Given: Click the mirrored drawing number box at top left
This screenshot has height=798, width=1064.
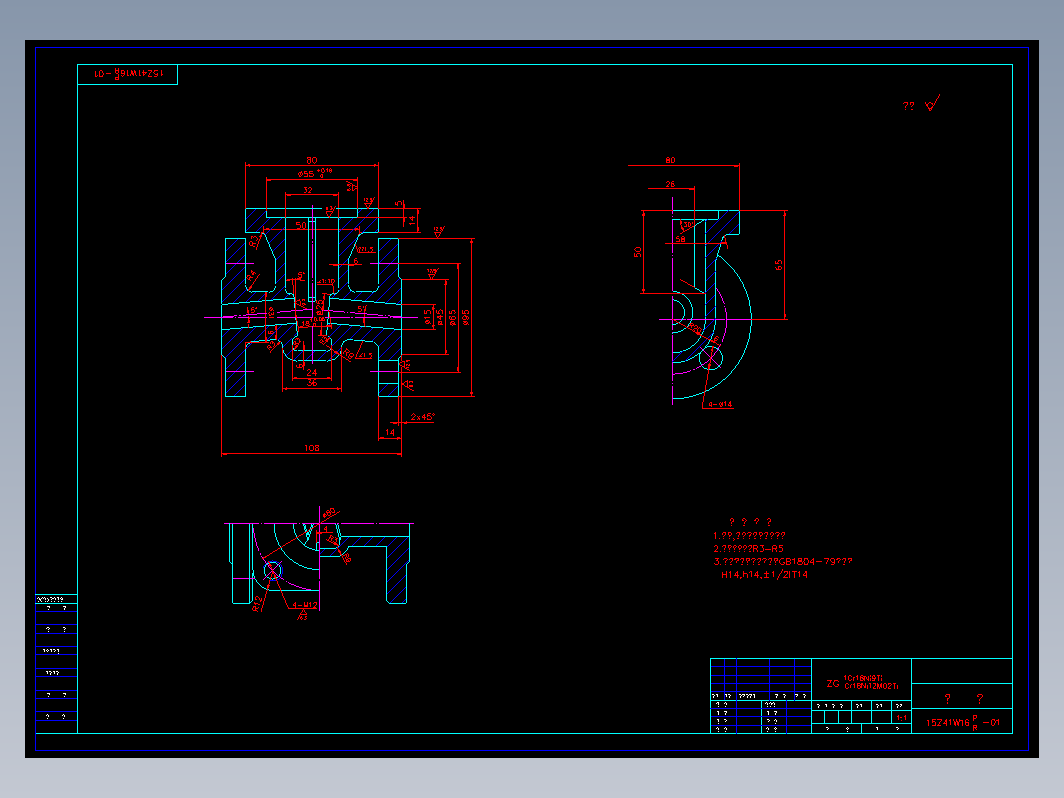Looking at the screenshot, I should click(x=128, y=74).
